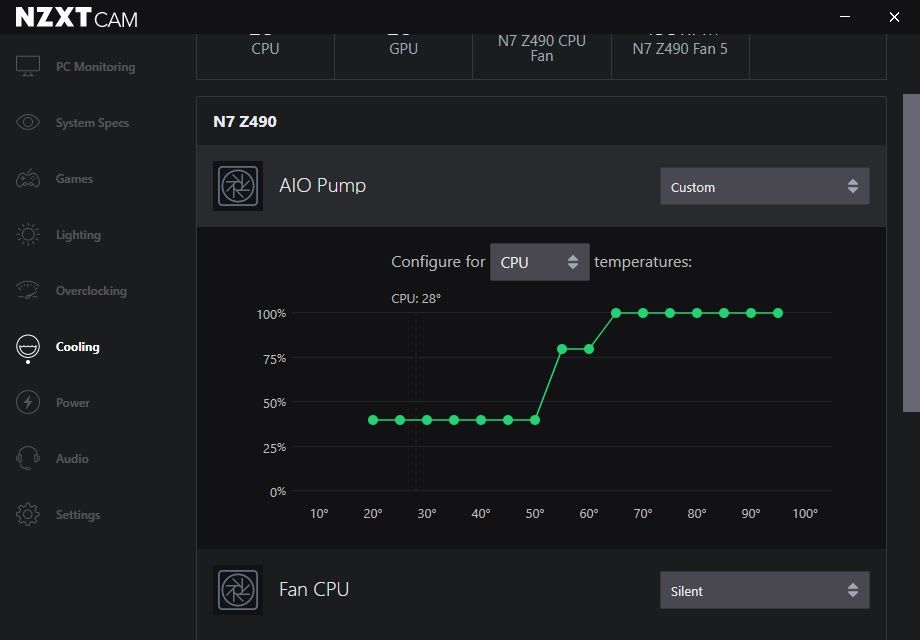Click the Fan CPU label
This screenshot has width=920, height=640.
[314, 589]
